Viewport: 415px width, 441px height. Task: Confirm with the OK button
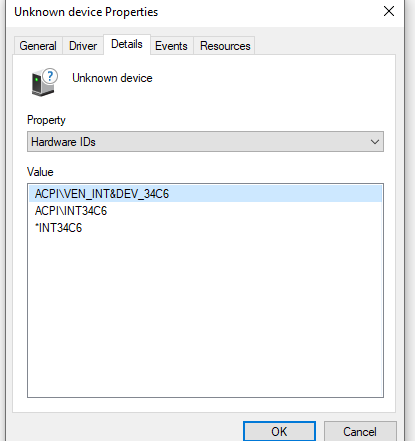279,431
